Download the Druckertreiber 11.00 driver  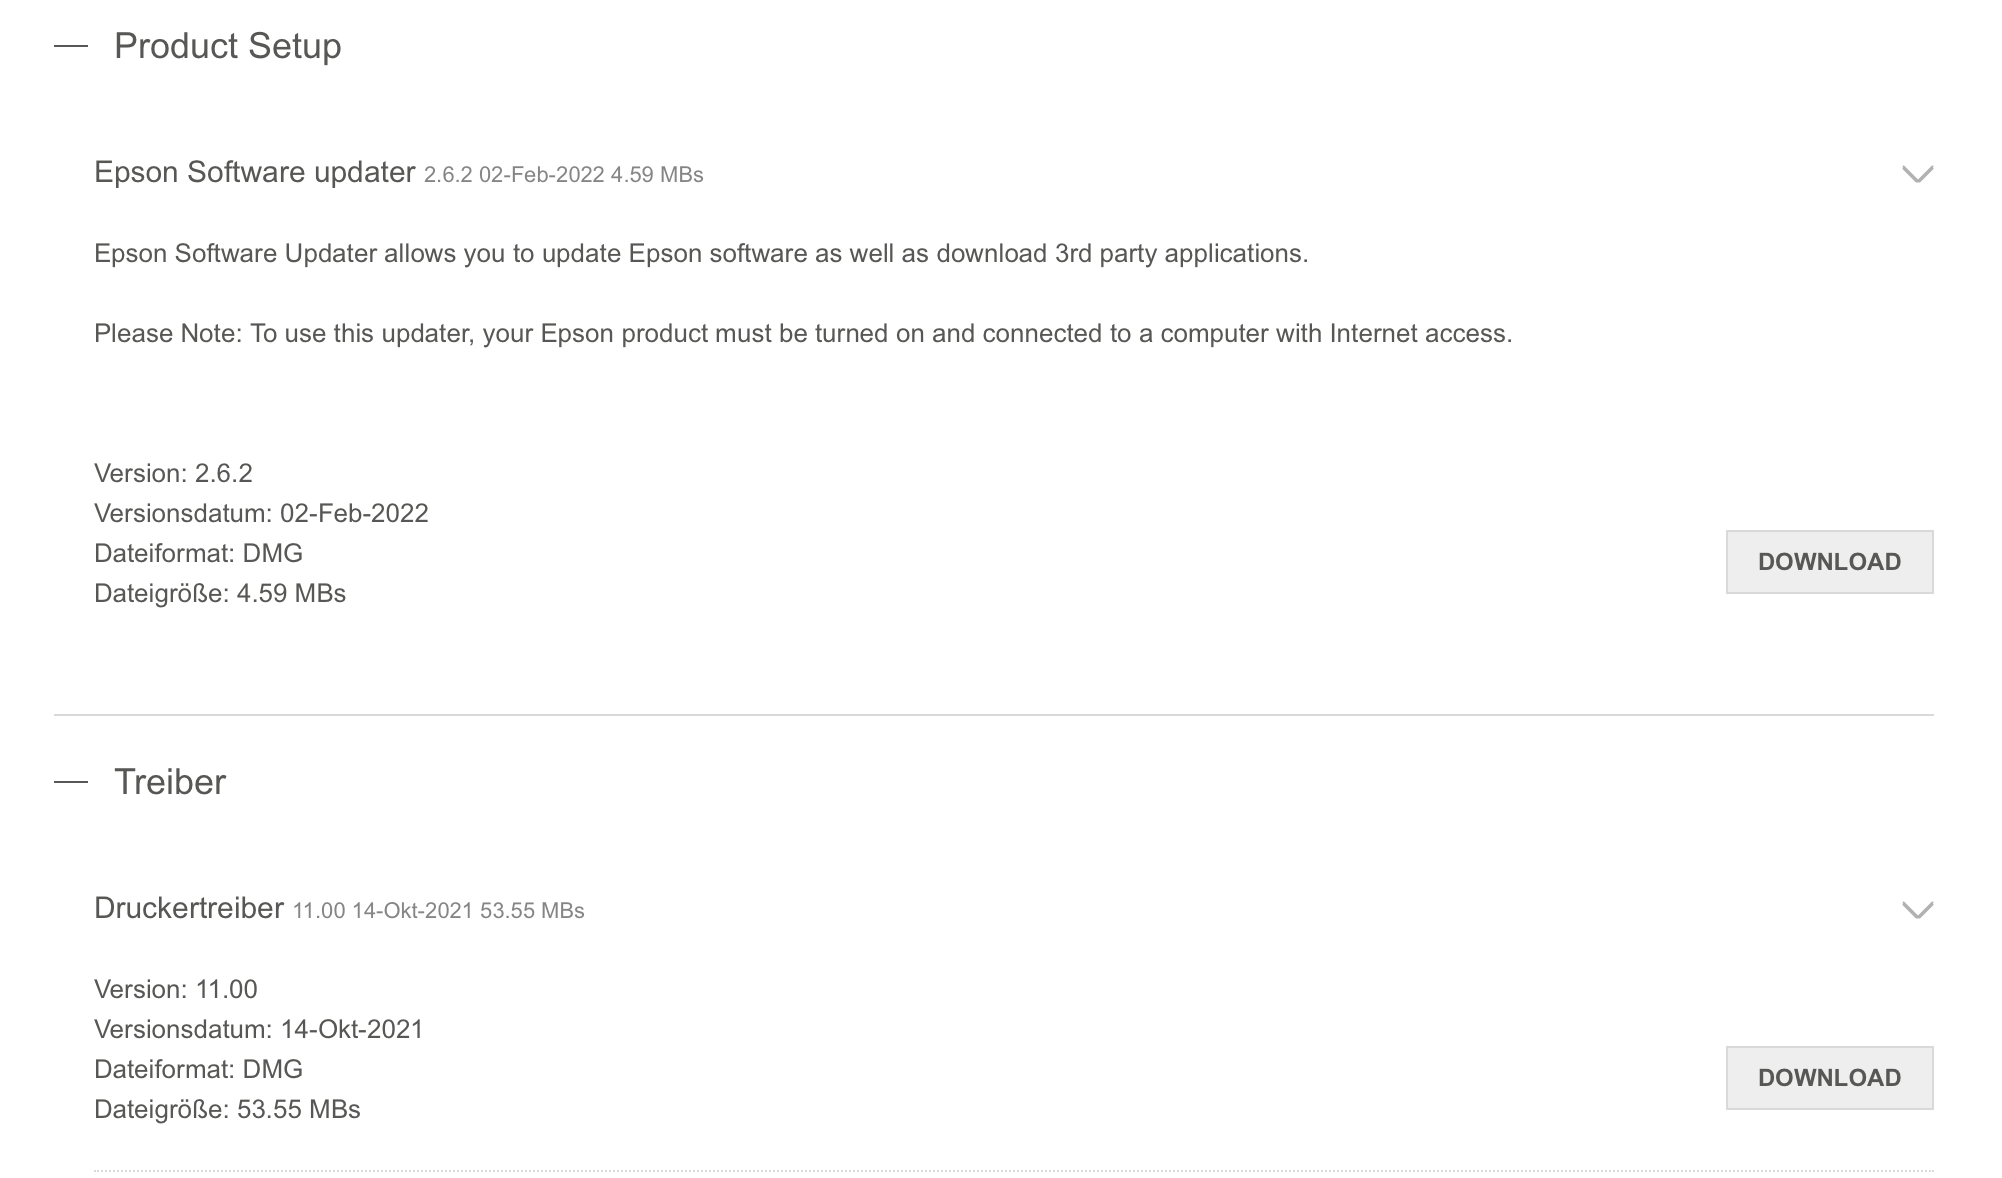(1828, 1078)
